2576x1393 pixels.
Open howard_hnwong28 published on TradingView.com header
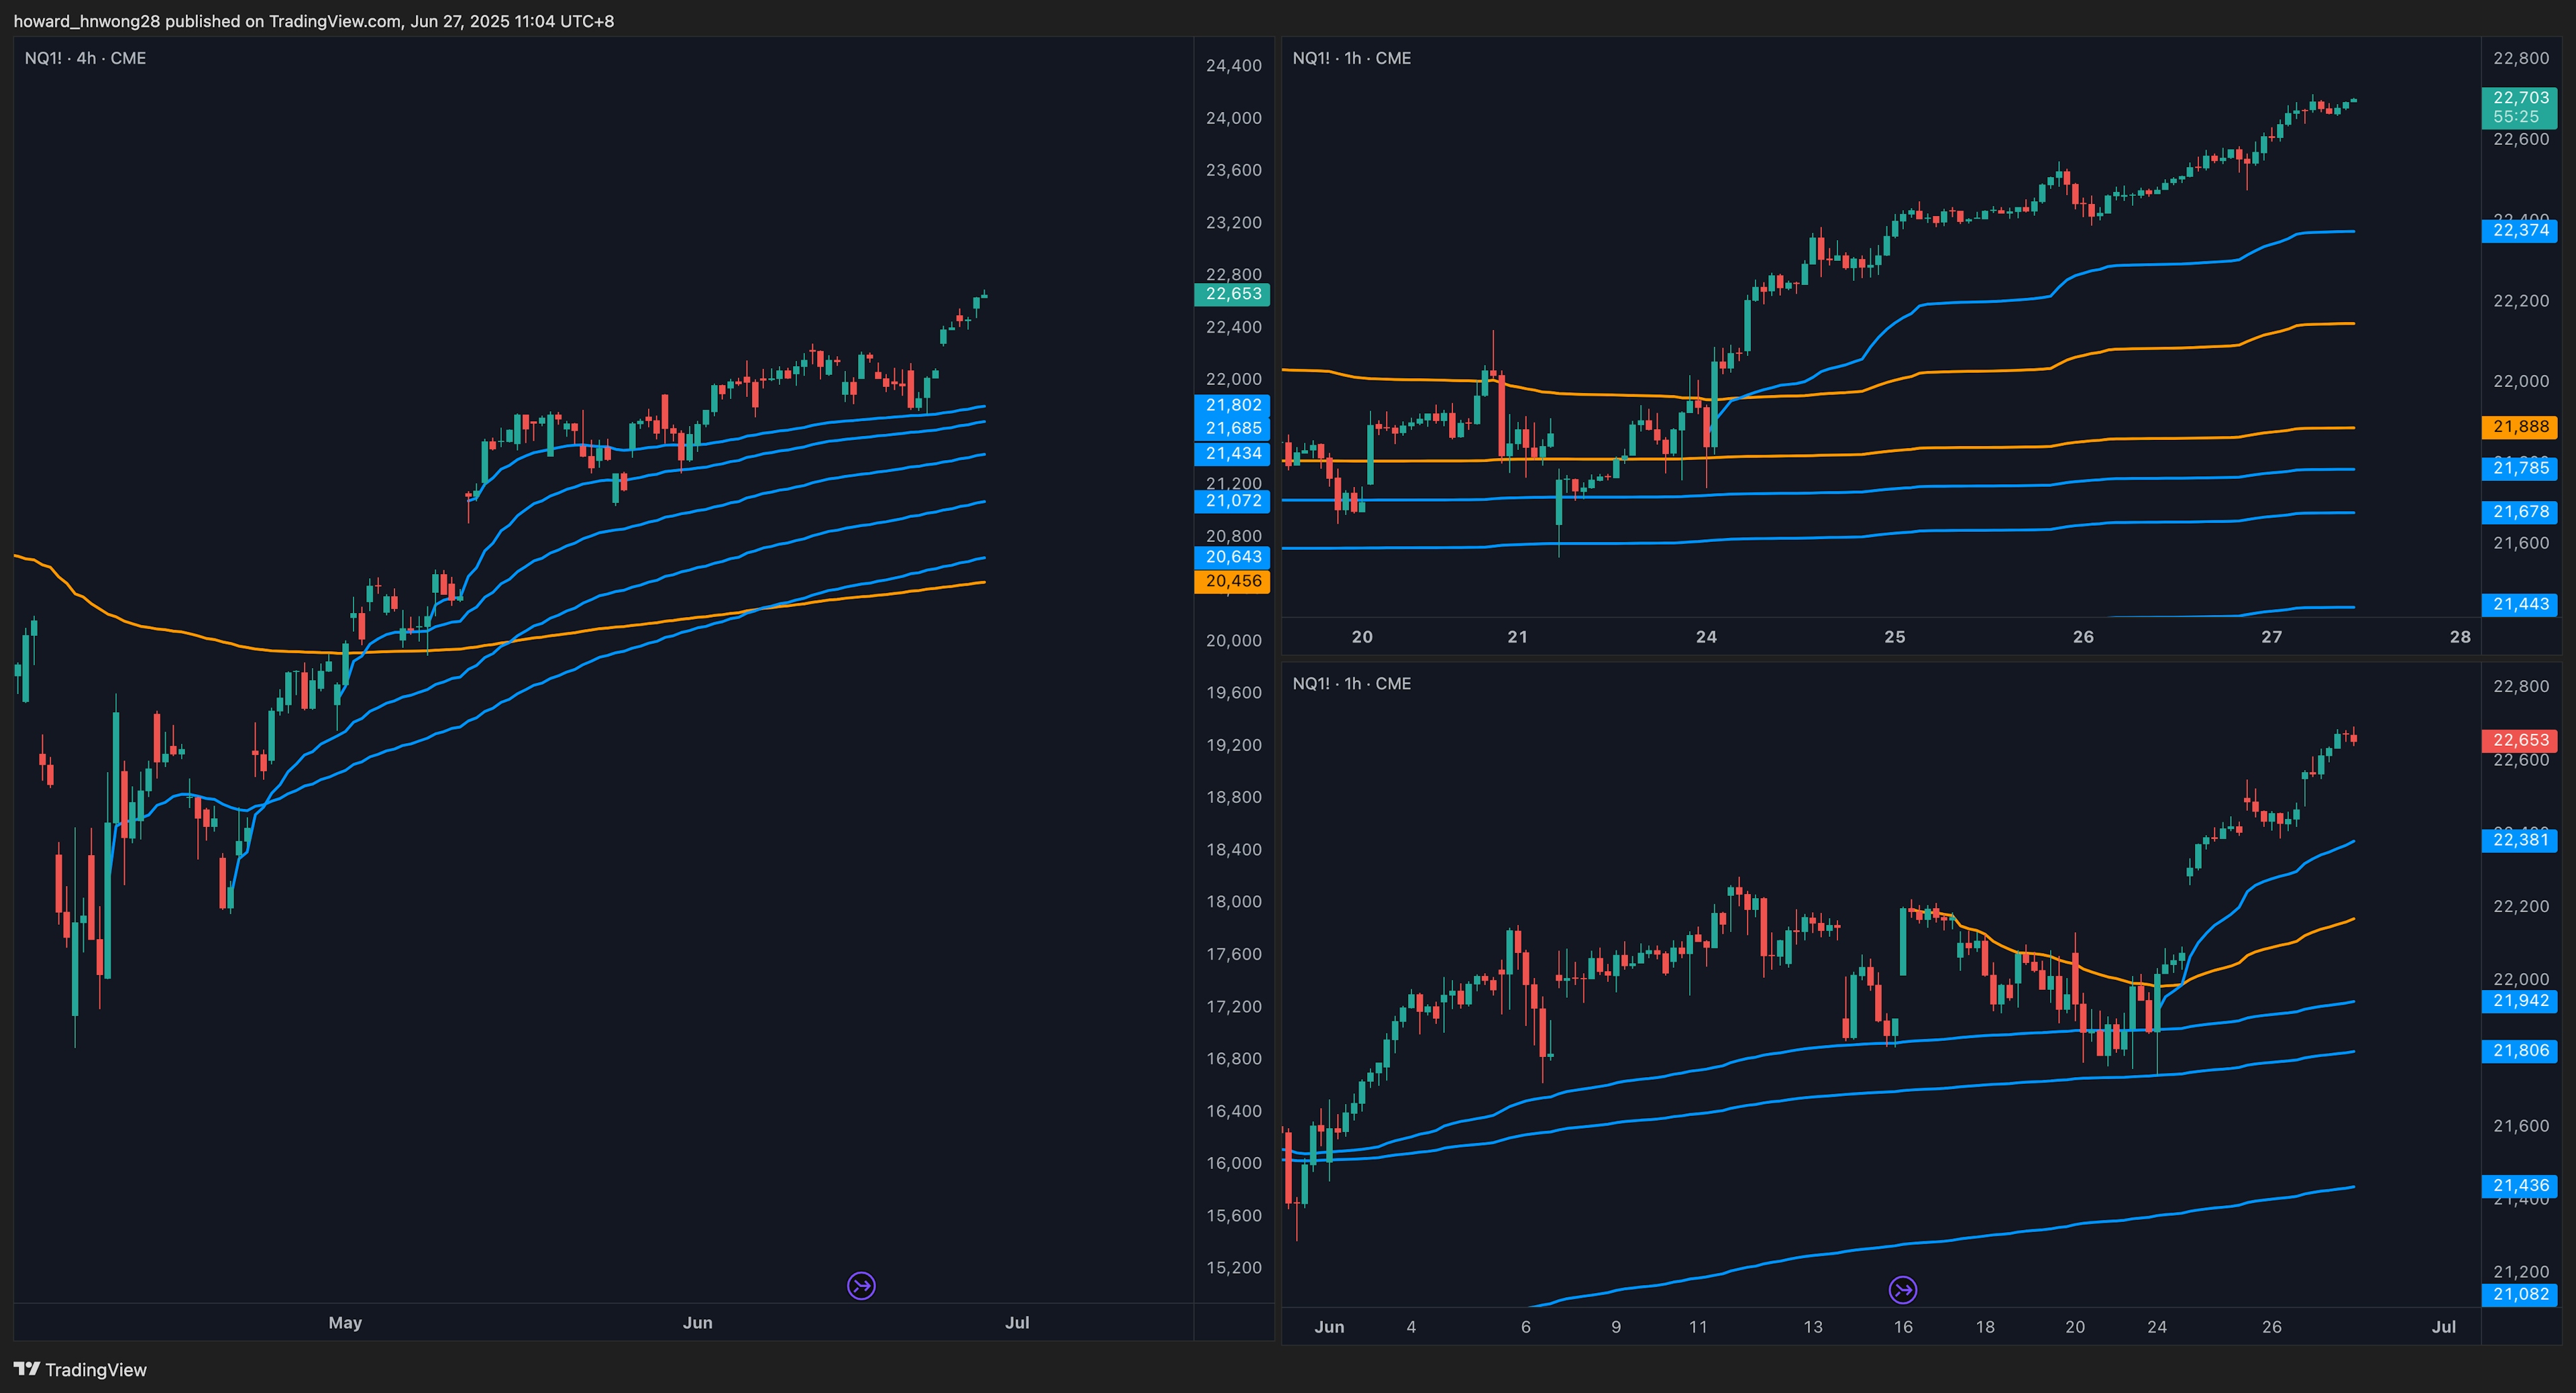[x=313, y=21]
